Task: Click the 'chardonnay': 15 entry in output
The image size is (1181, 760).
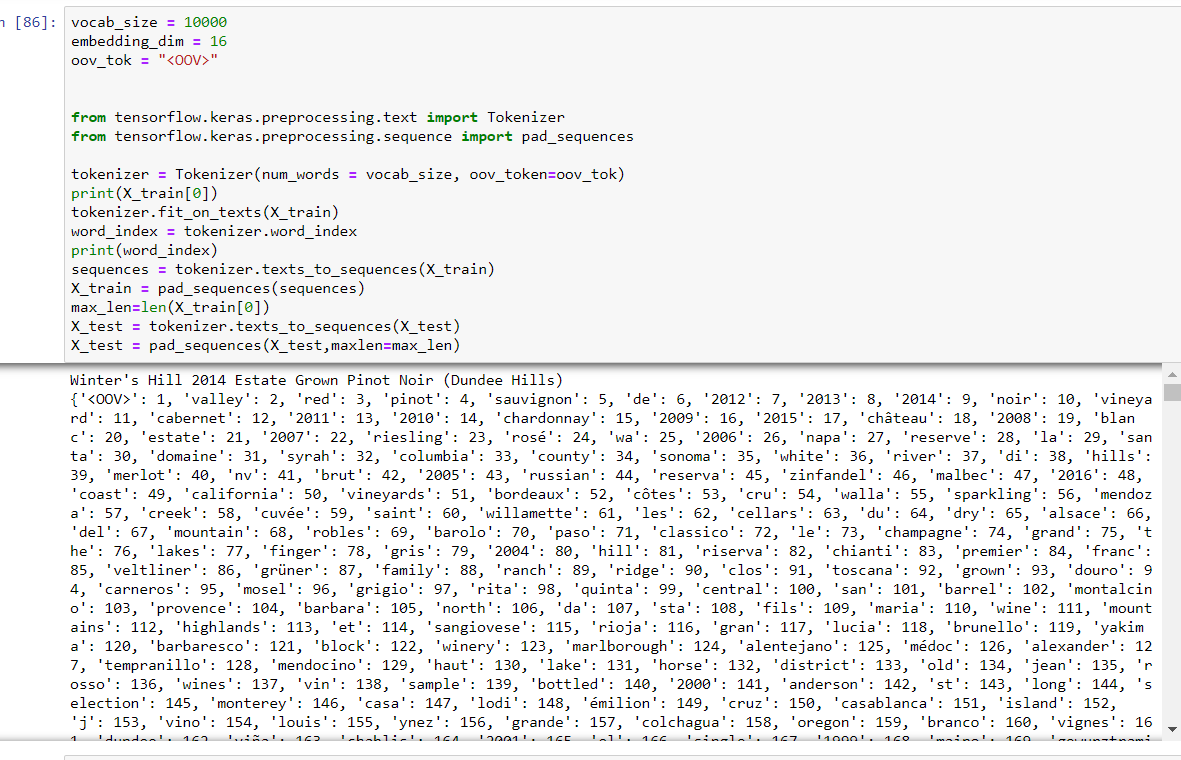Action: (566, 418)
